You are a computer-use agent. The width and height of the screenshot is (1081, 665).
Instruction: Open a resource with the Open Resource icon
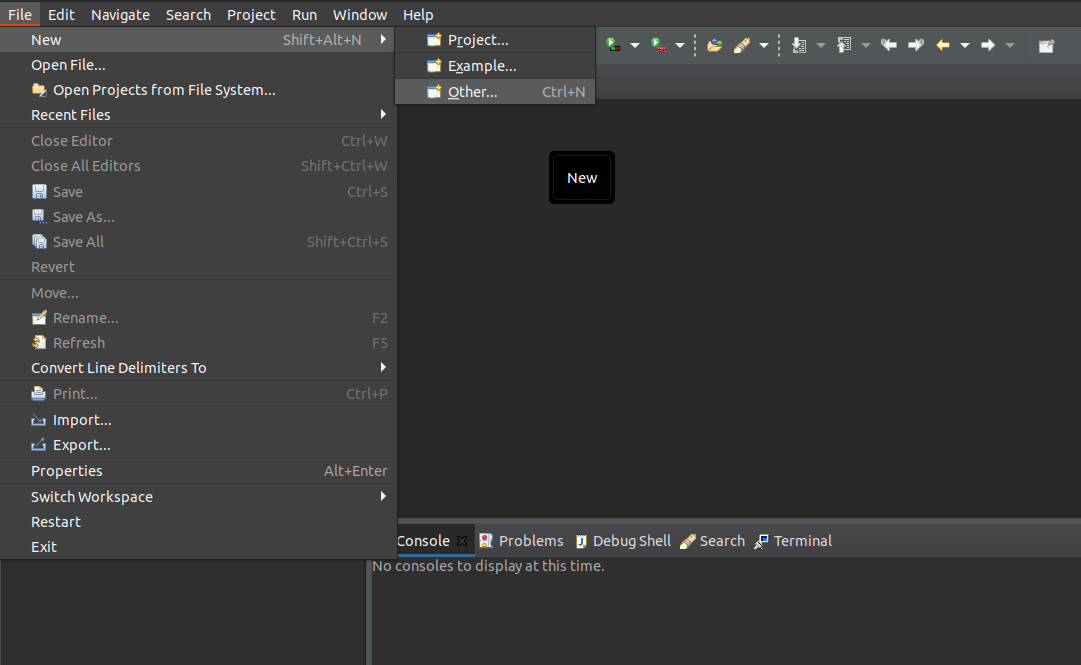click(x=716, y=44)
